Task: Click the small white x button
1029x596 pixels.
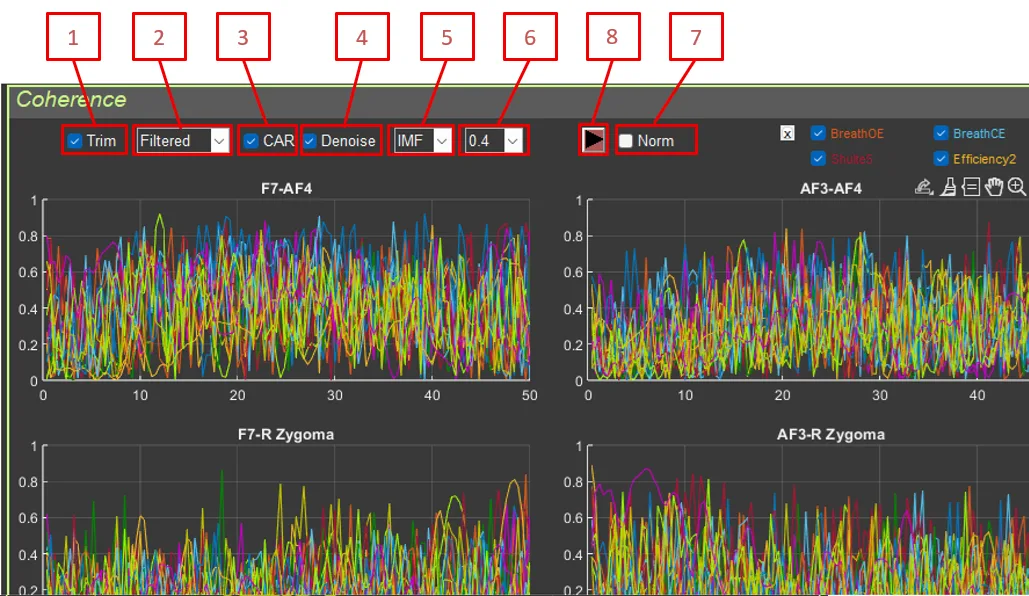Action: point(788,134)
